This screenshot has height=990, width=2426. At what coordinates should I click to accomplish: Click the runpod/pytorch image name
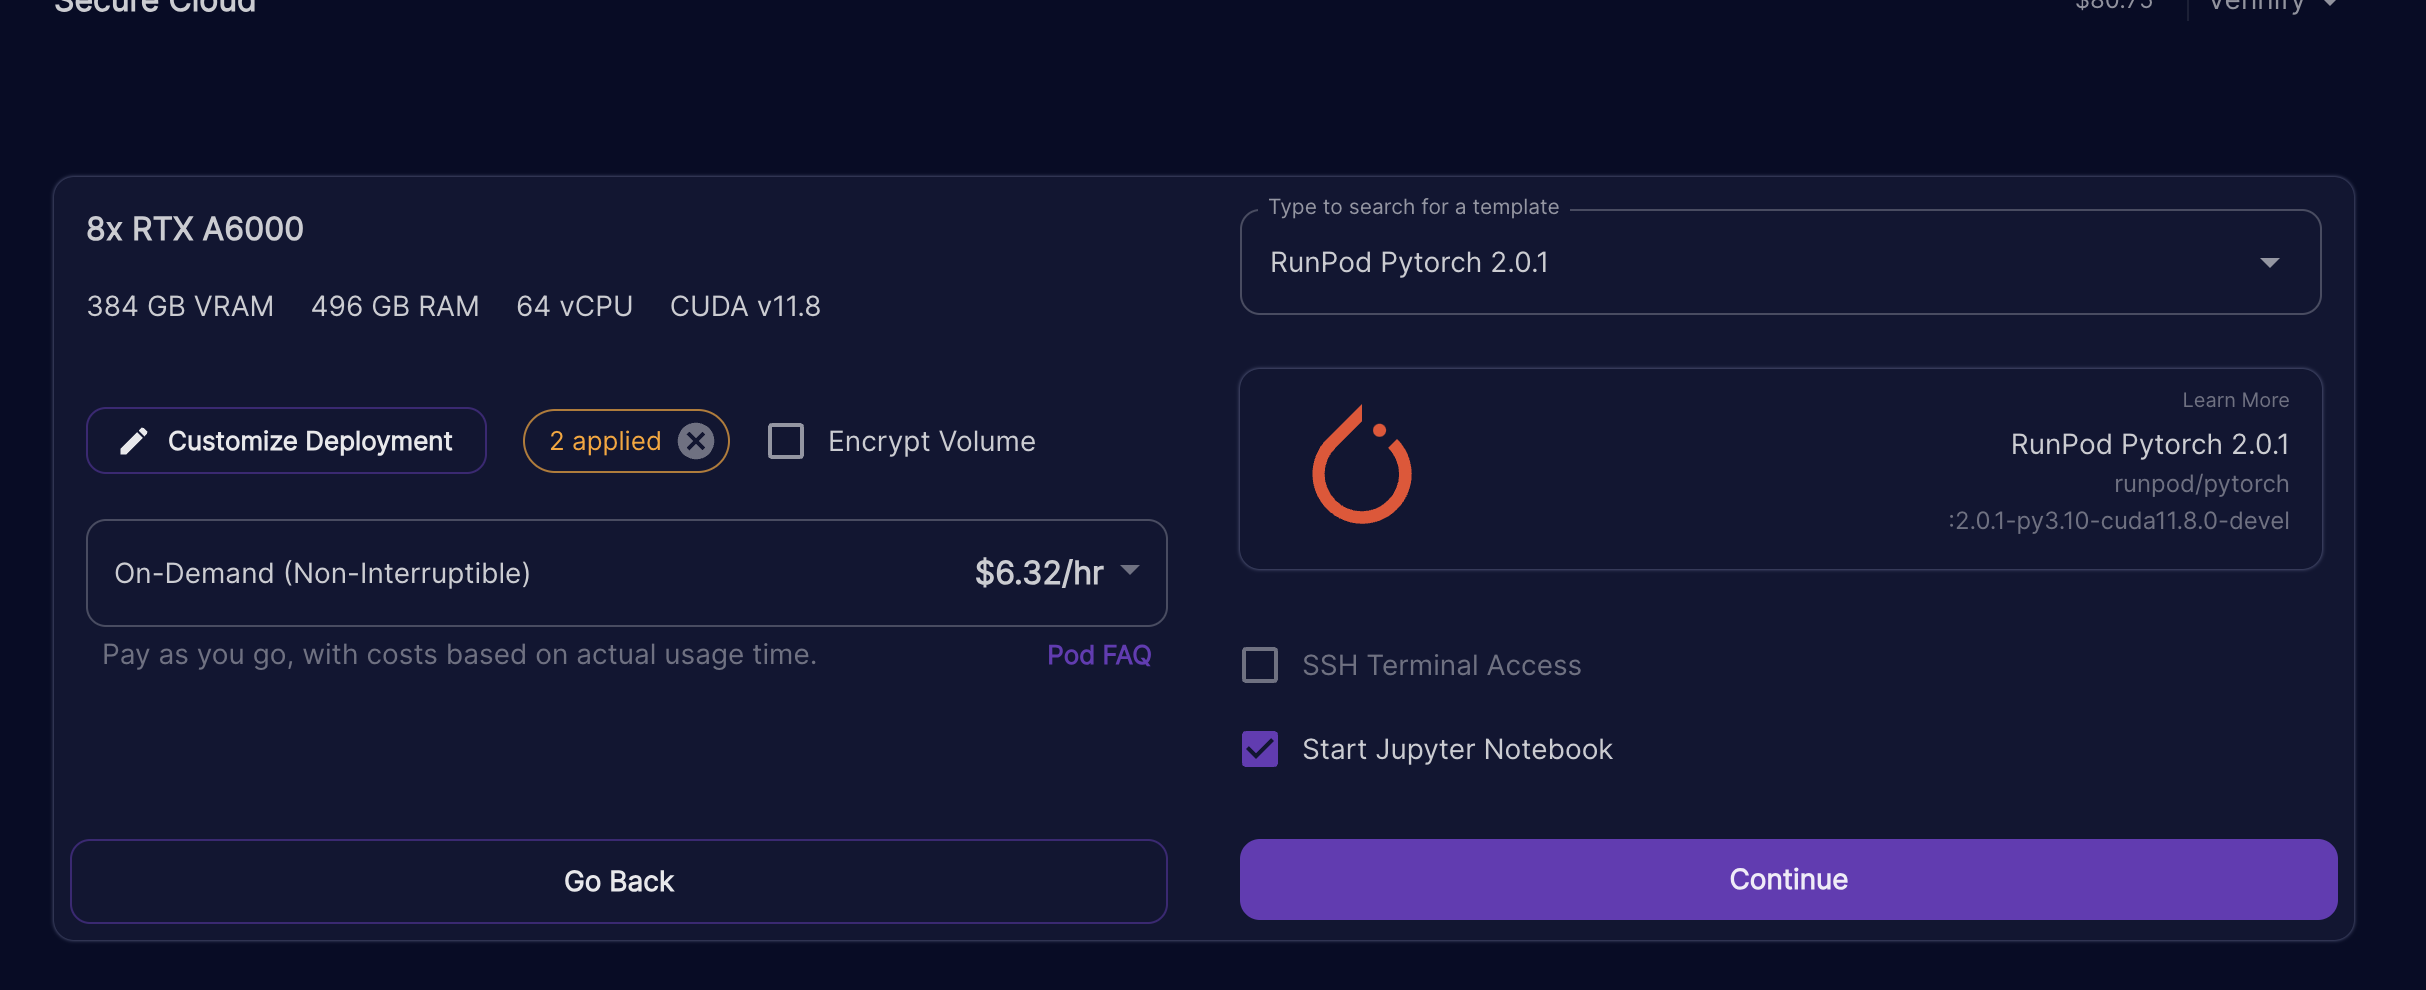2201,484
